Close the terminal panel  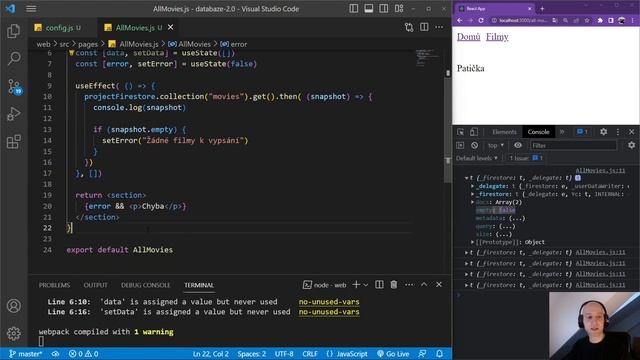439,284
